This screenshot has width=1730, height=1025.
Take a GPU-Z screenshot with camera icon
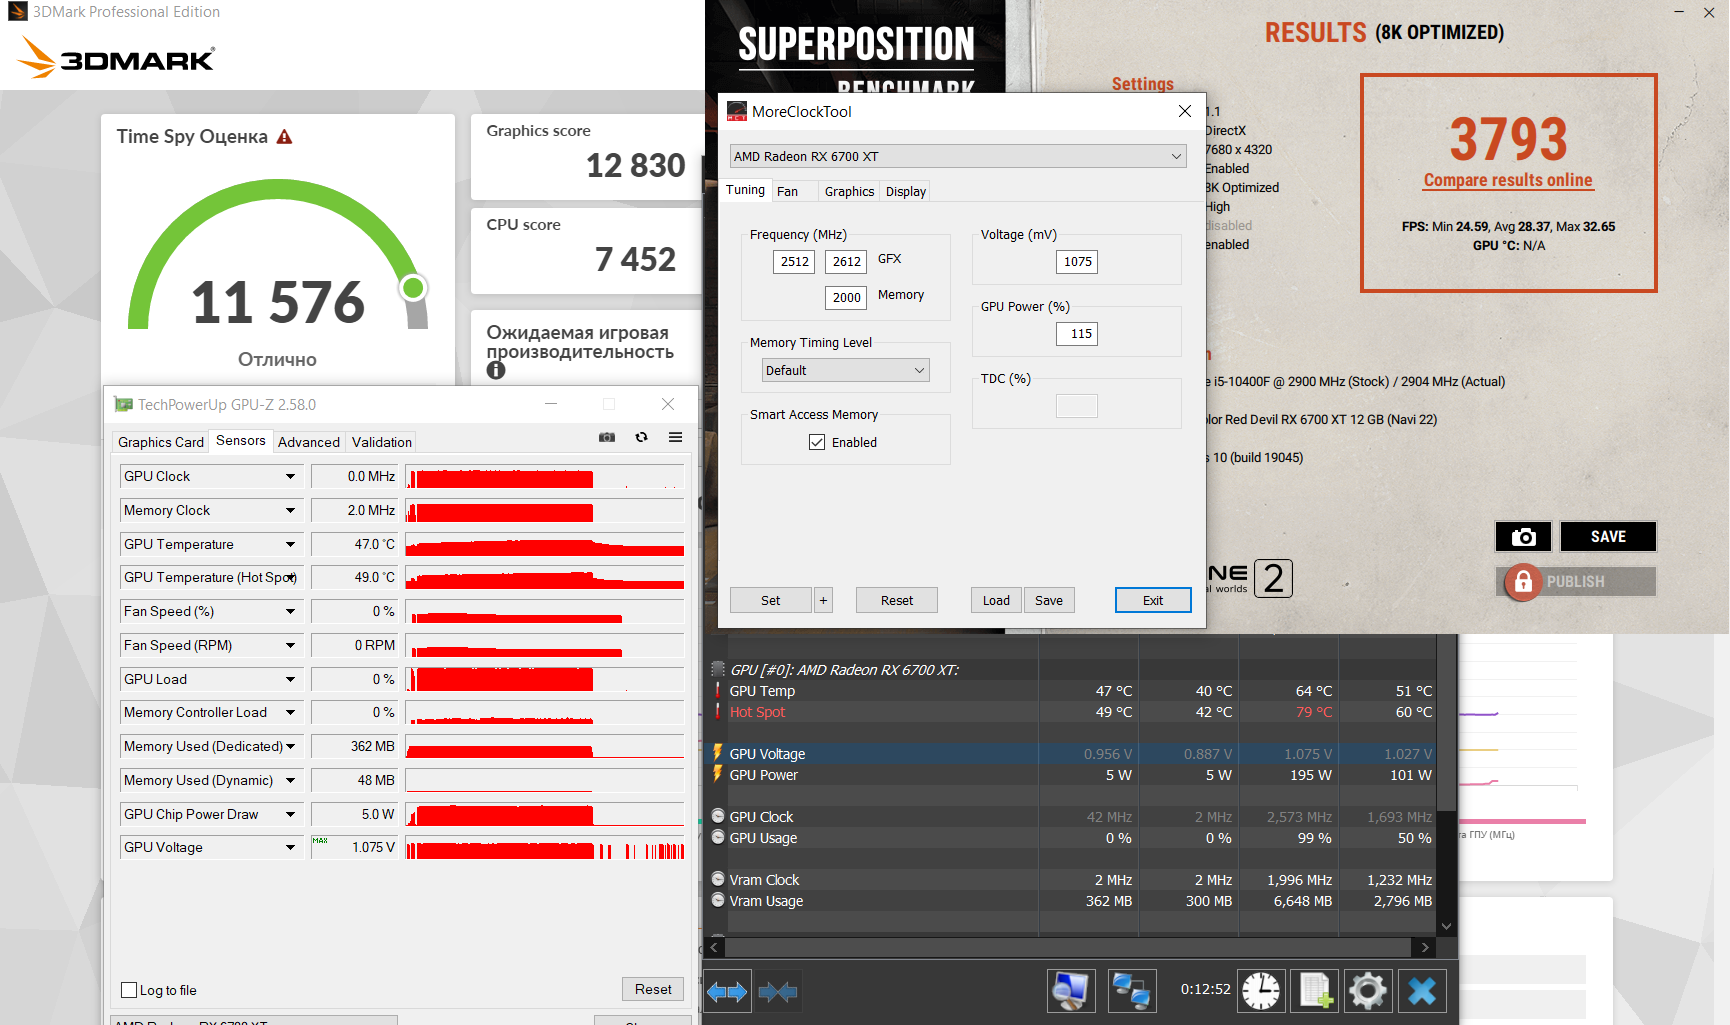click(607, 437)
